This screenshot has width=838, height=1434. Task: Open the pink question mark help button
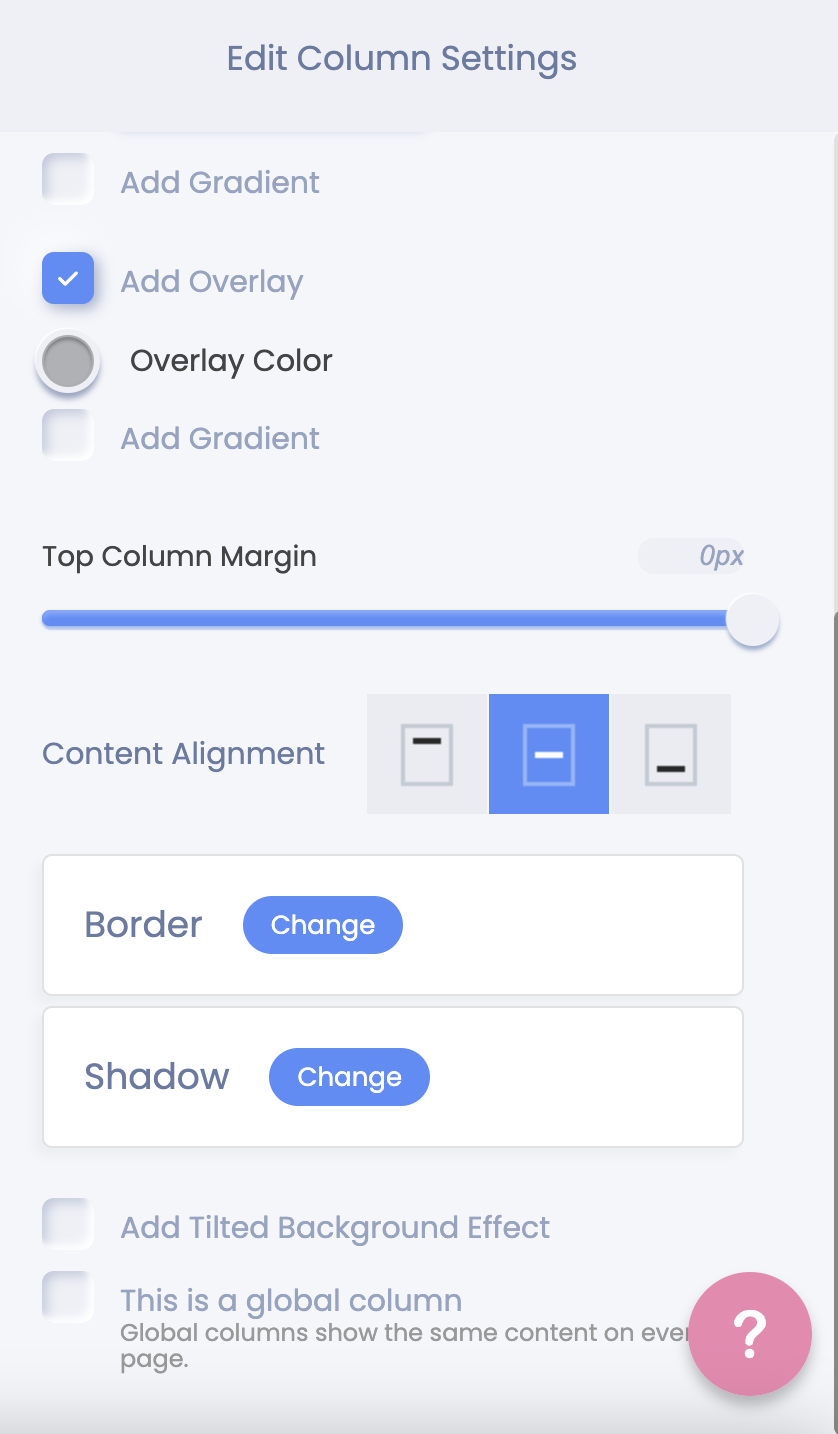[x=750, y=1333]
